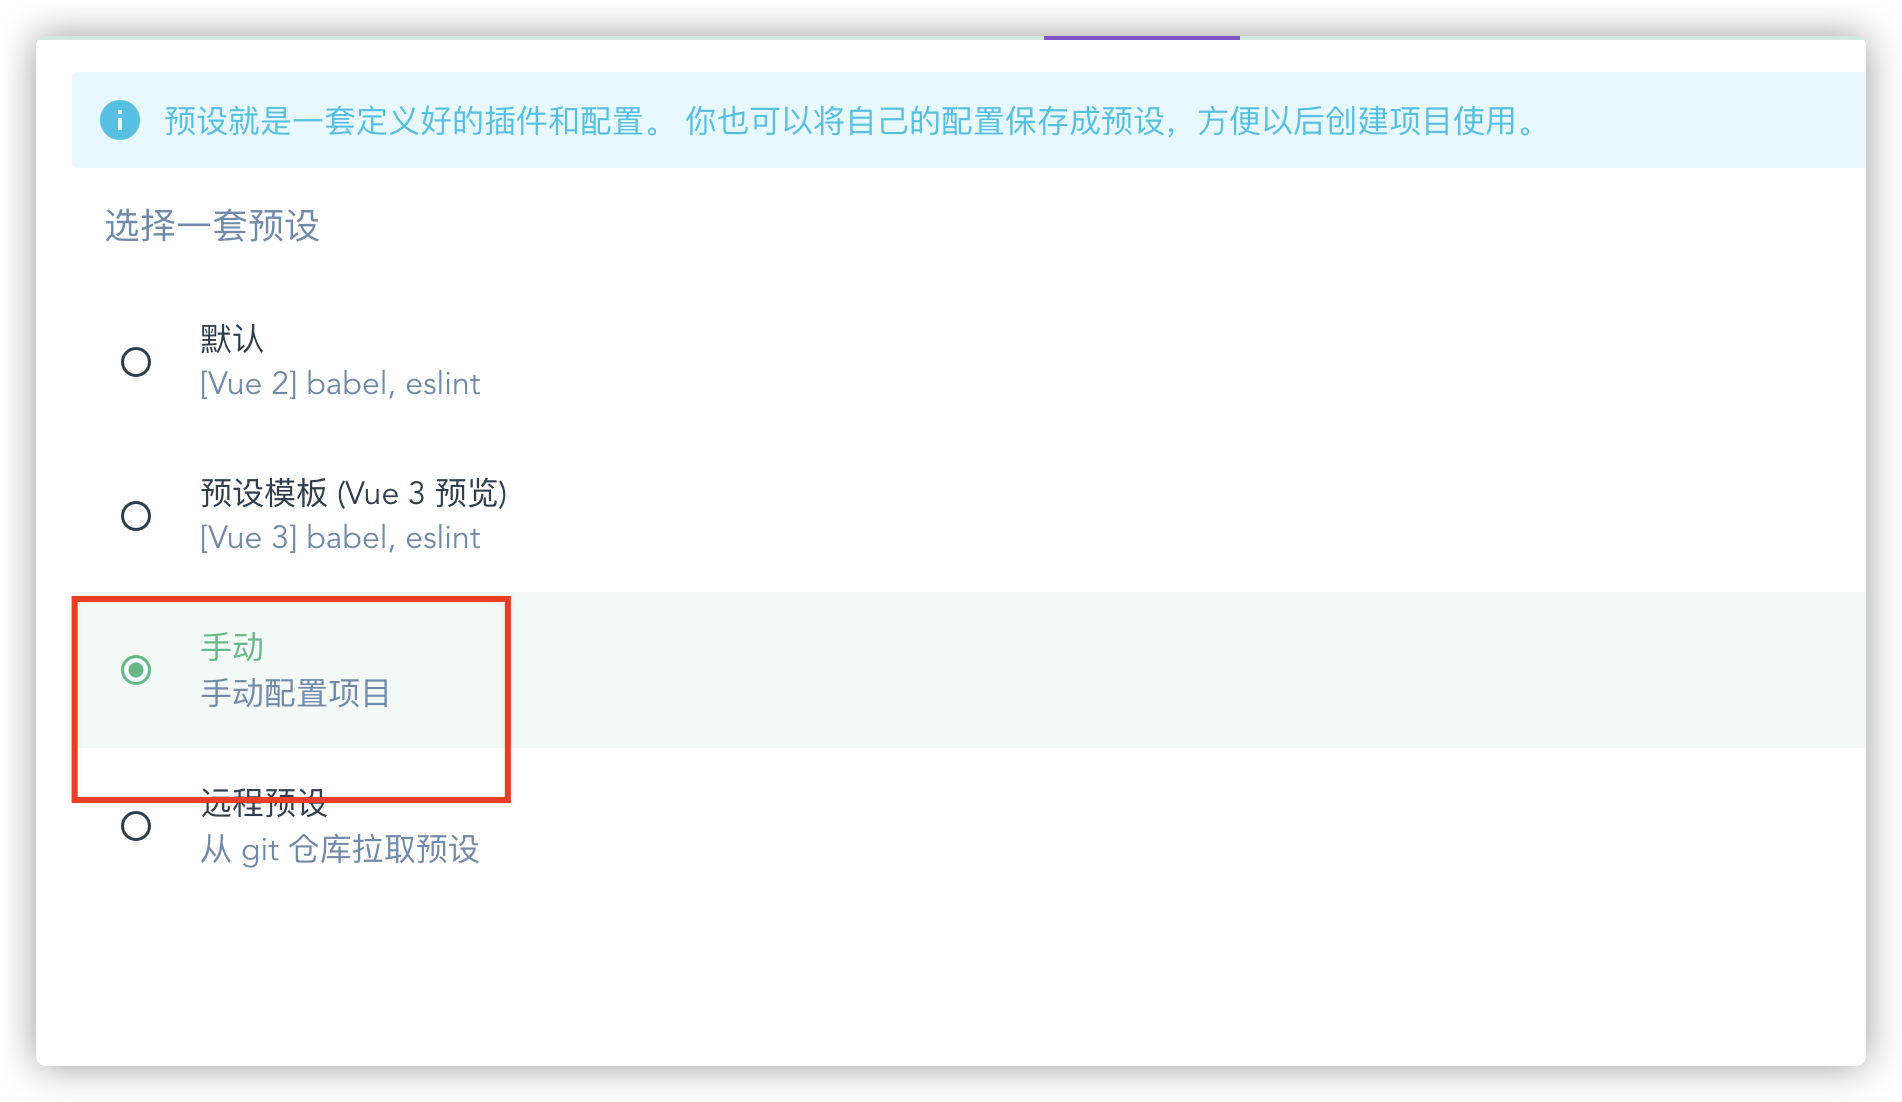Viewport: 1902px width, 1102px height.
Task: Click the 从 git 仓库拉取预设 description
Action: click(340, 849)
